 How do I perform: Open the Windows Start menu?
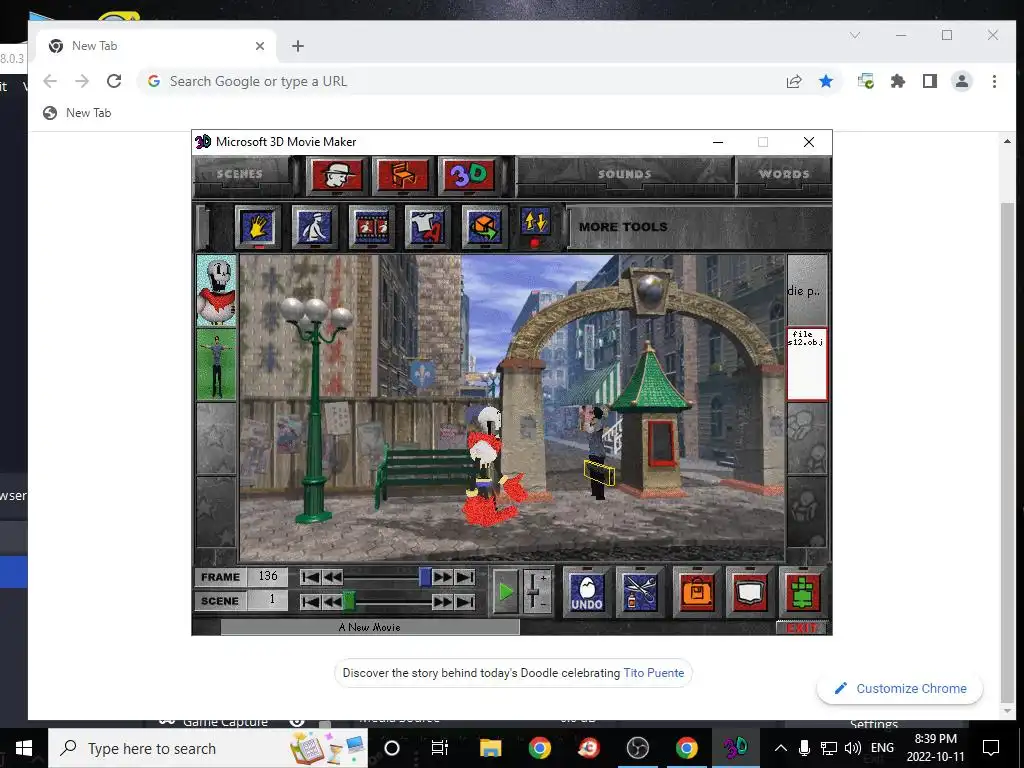coord(24,748)
